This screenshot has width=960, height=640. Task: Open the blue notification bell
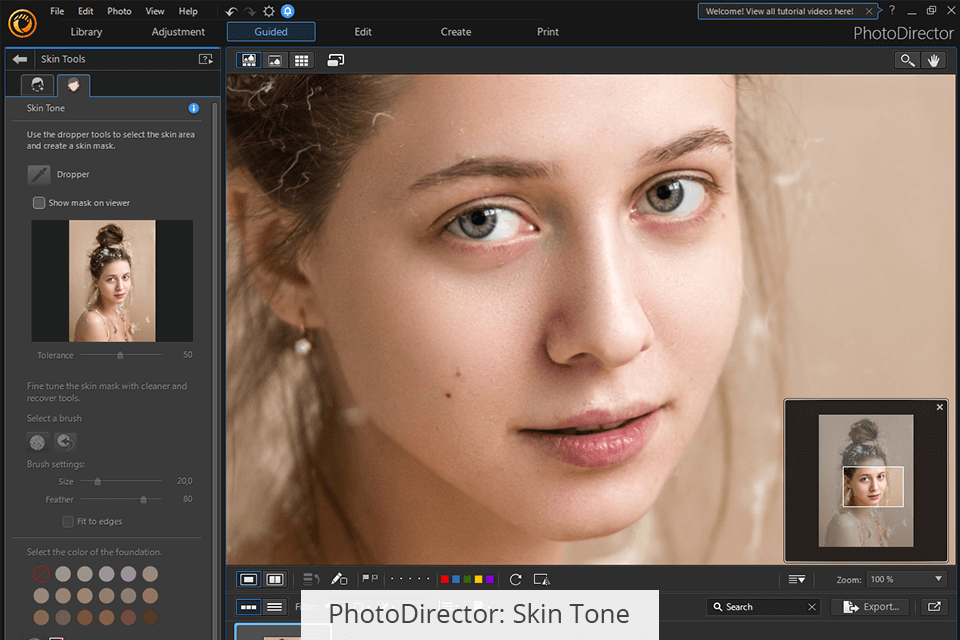pos(288,11)
